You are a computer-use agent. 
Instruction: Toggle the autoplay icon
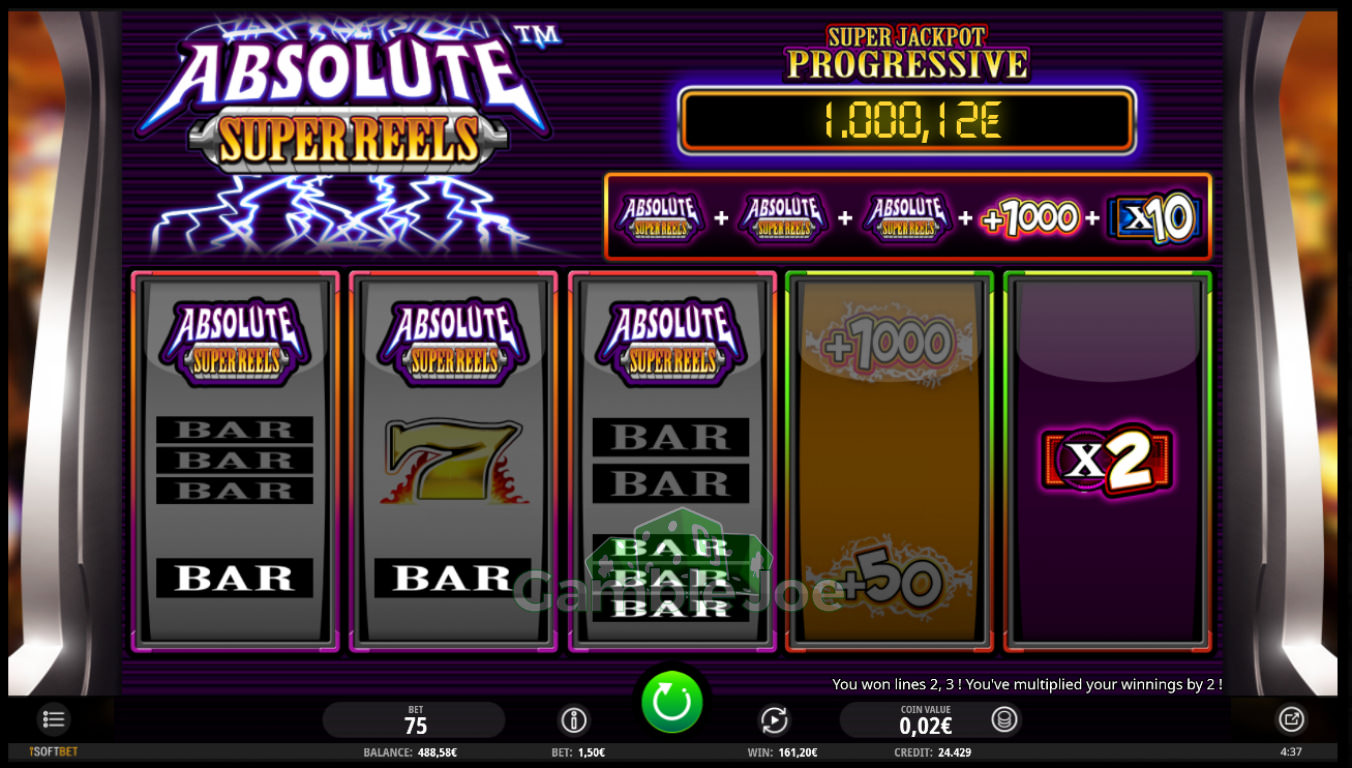pyautogui.click(x=774, y=720)
